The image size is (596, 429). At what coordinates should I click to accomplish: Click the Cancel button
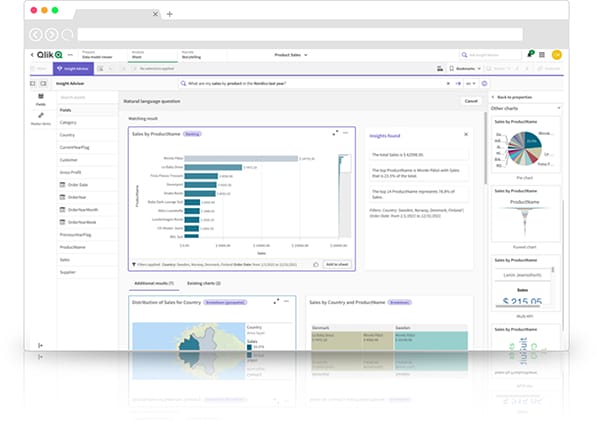[x=471, y=101]
